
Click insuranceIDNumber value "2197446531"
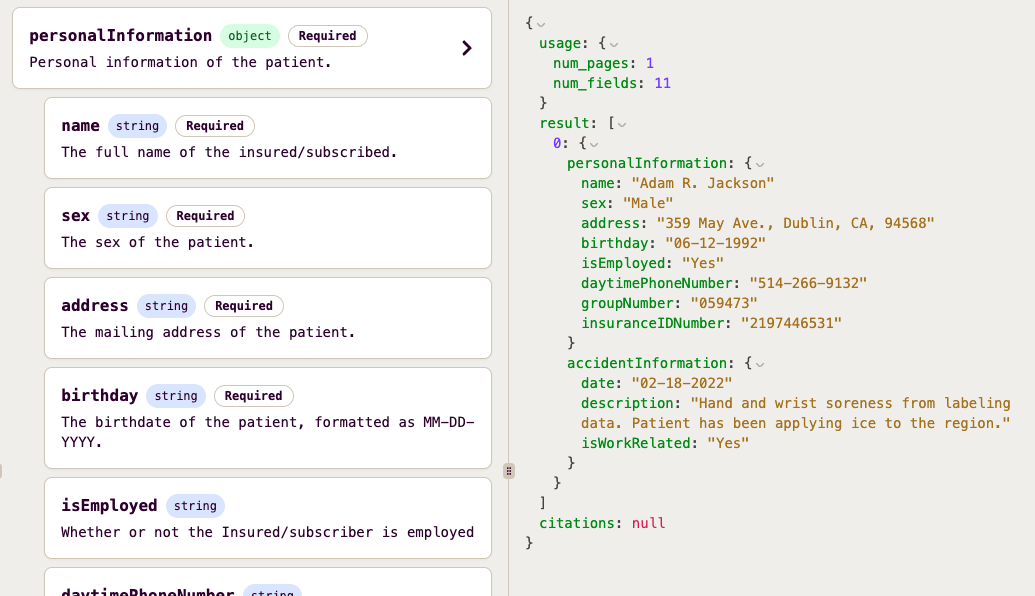[x=791, y=323]
